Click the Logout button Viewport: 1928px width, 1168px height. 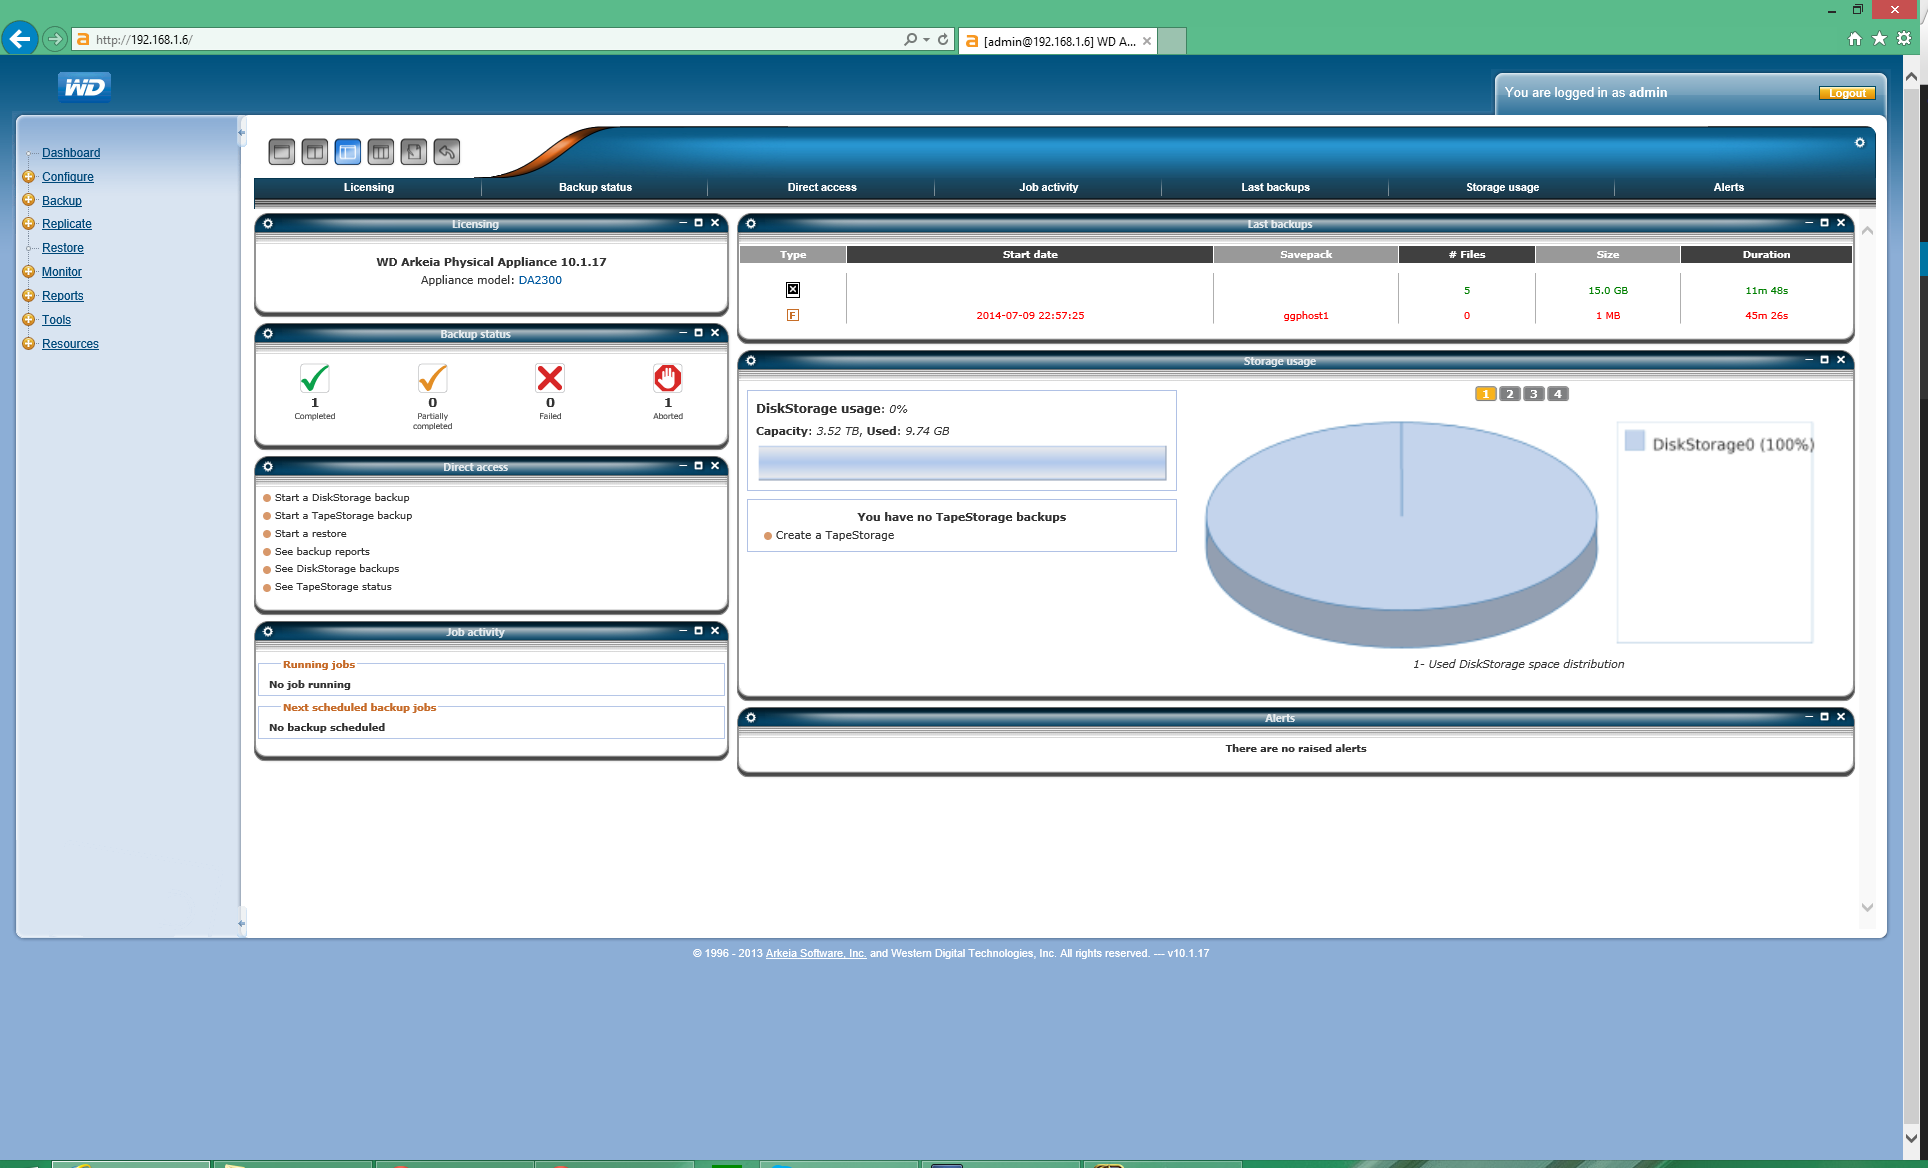tap(1846, 93)
